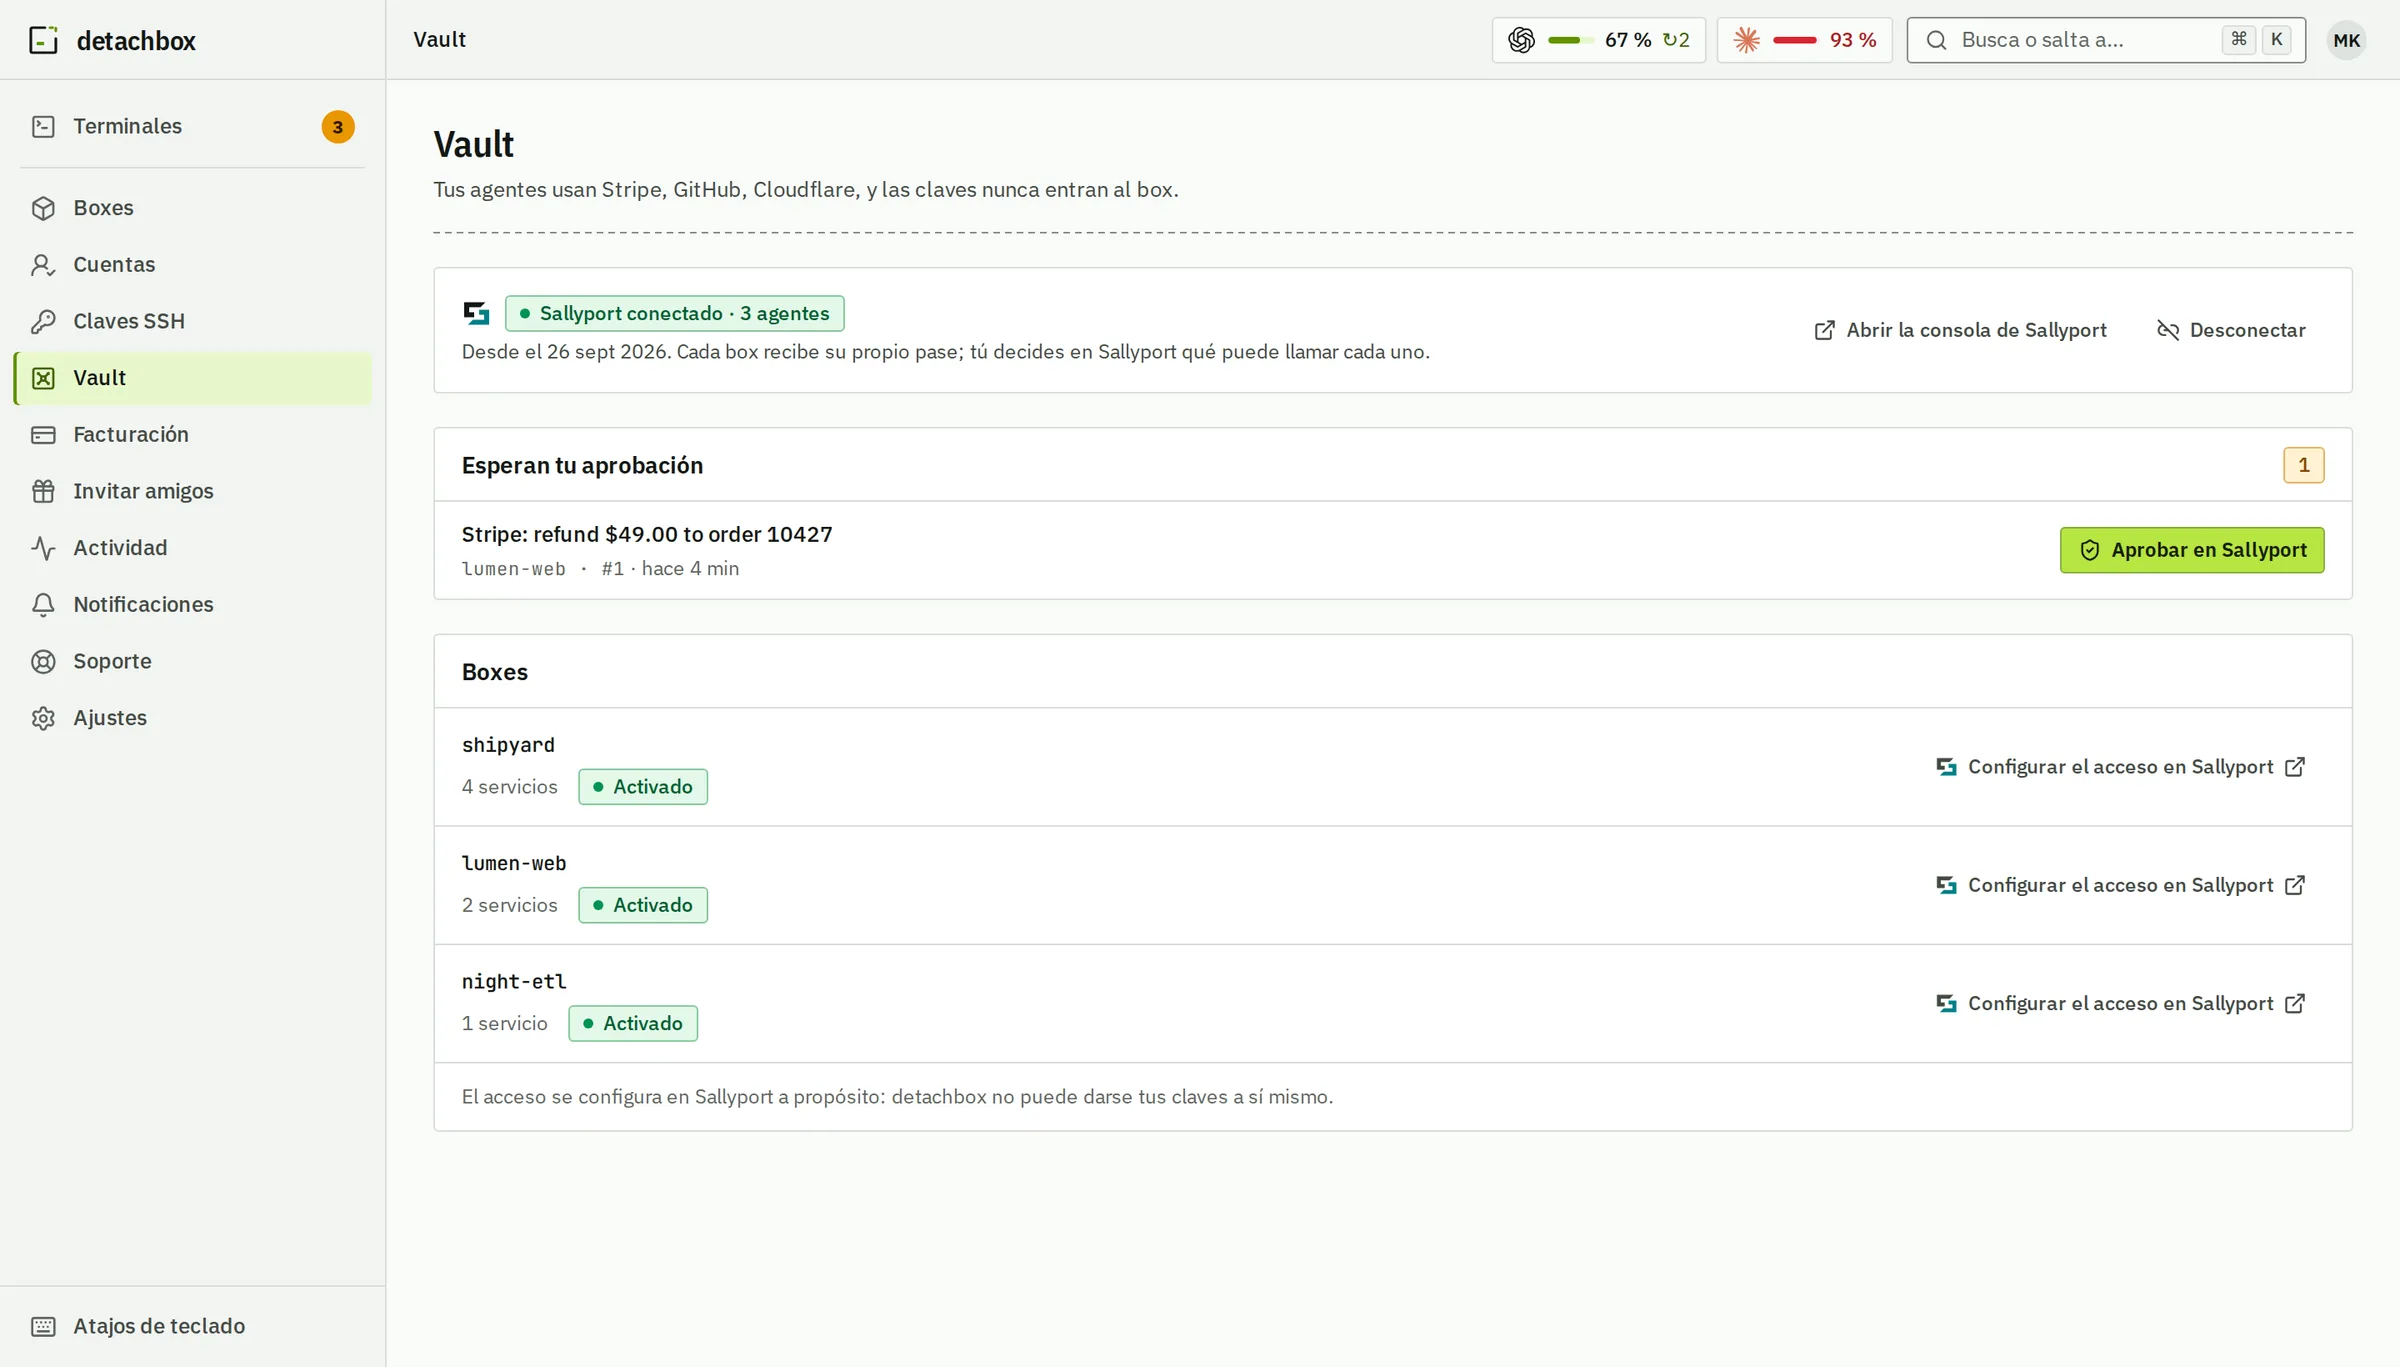Click '2 servicios' under lumen-web

[x=510, y=905]
